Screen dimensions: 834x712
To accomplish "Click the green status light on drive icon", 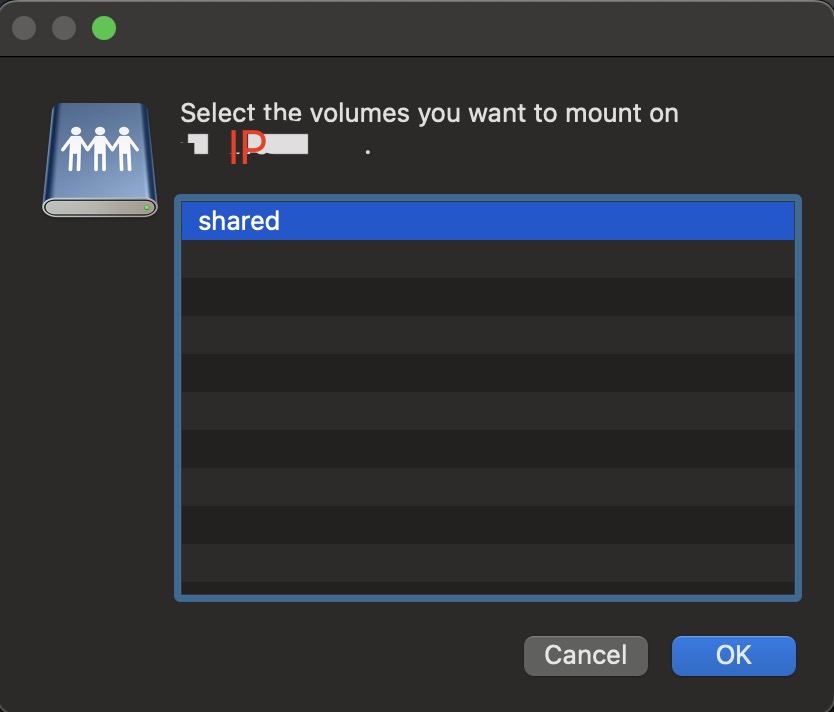I will [x=146, y=207].
